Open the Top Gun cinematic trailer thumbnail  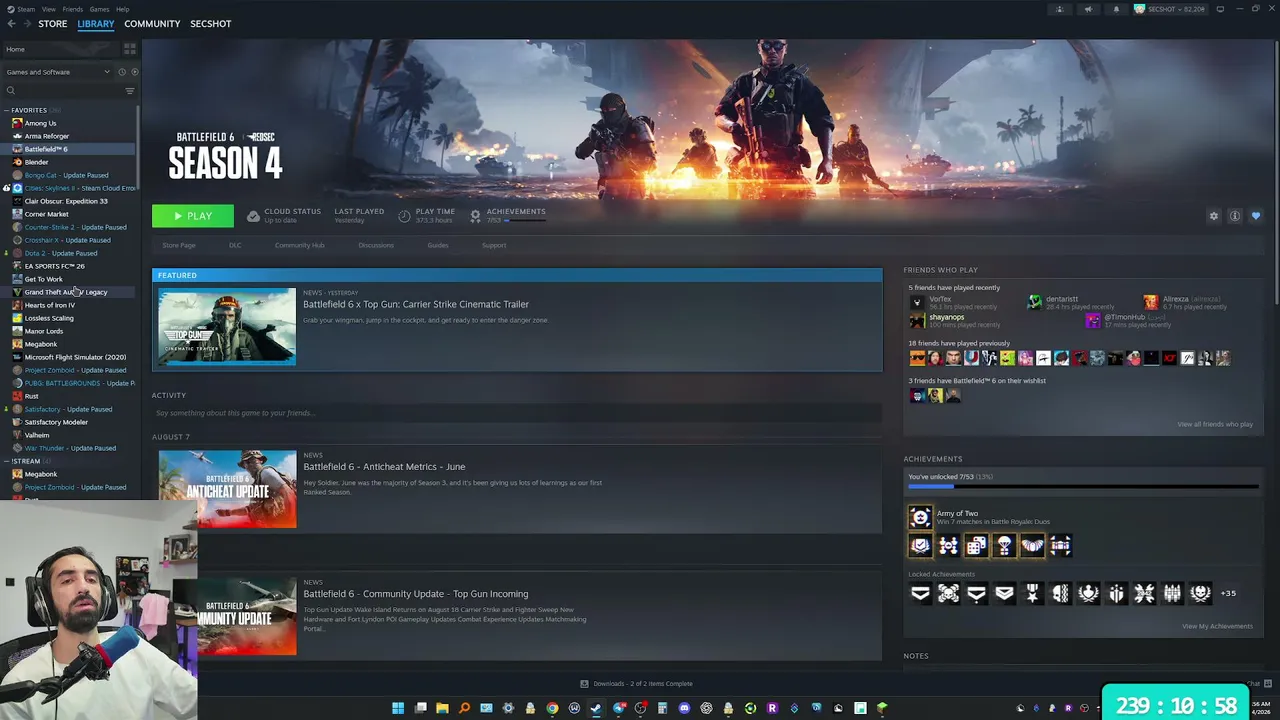(227, 327)
